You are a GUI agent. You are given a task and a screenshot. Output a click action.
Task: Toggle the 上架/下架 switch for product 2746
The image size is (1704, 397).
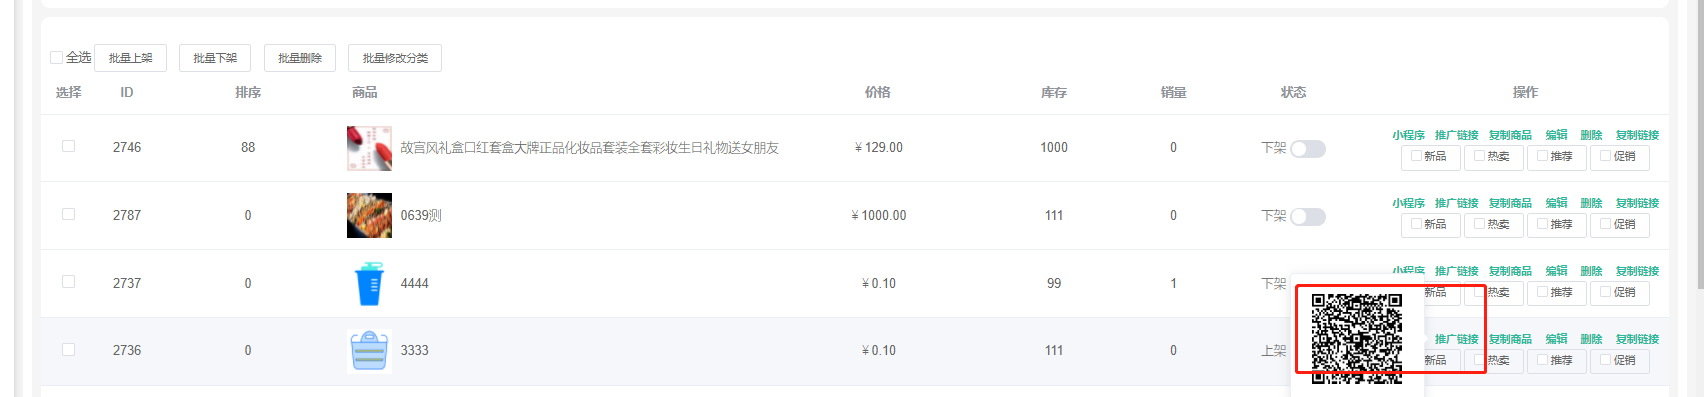(x=1308, y=149)
